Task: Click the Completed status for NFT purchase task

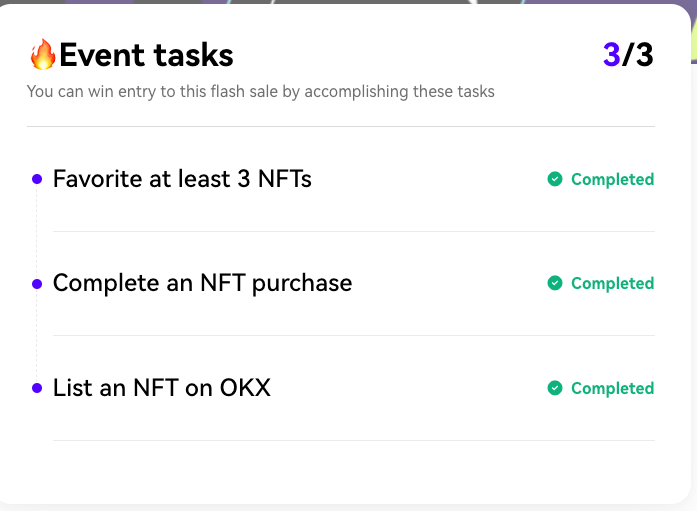Action: click(612, 284)
